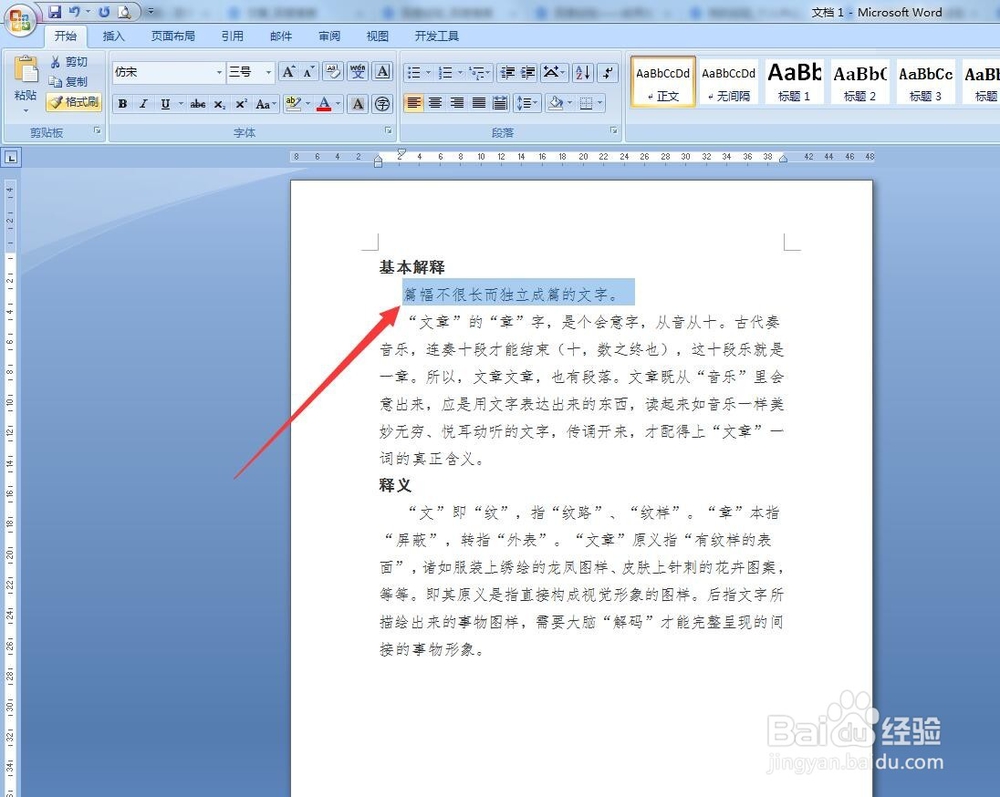This screenshot has width=1000, height=797.
Task: Toggle Bold formatting
Action: (123, 103)
